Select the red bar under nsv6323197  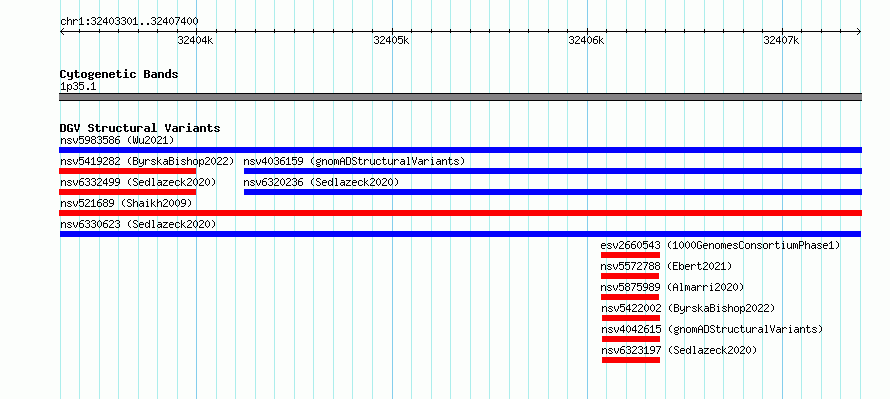coord(631,360)
